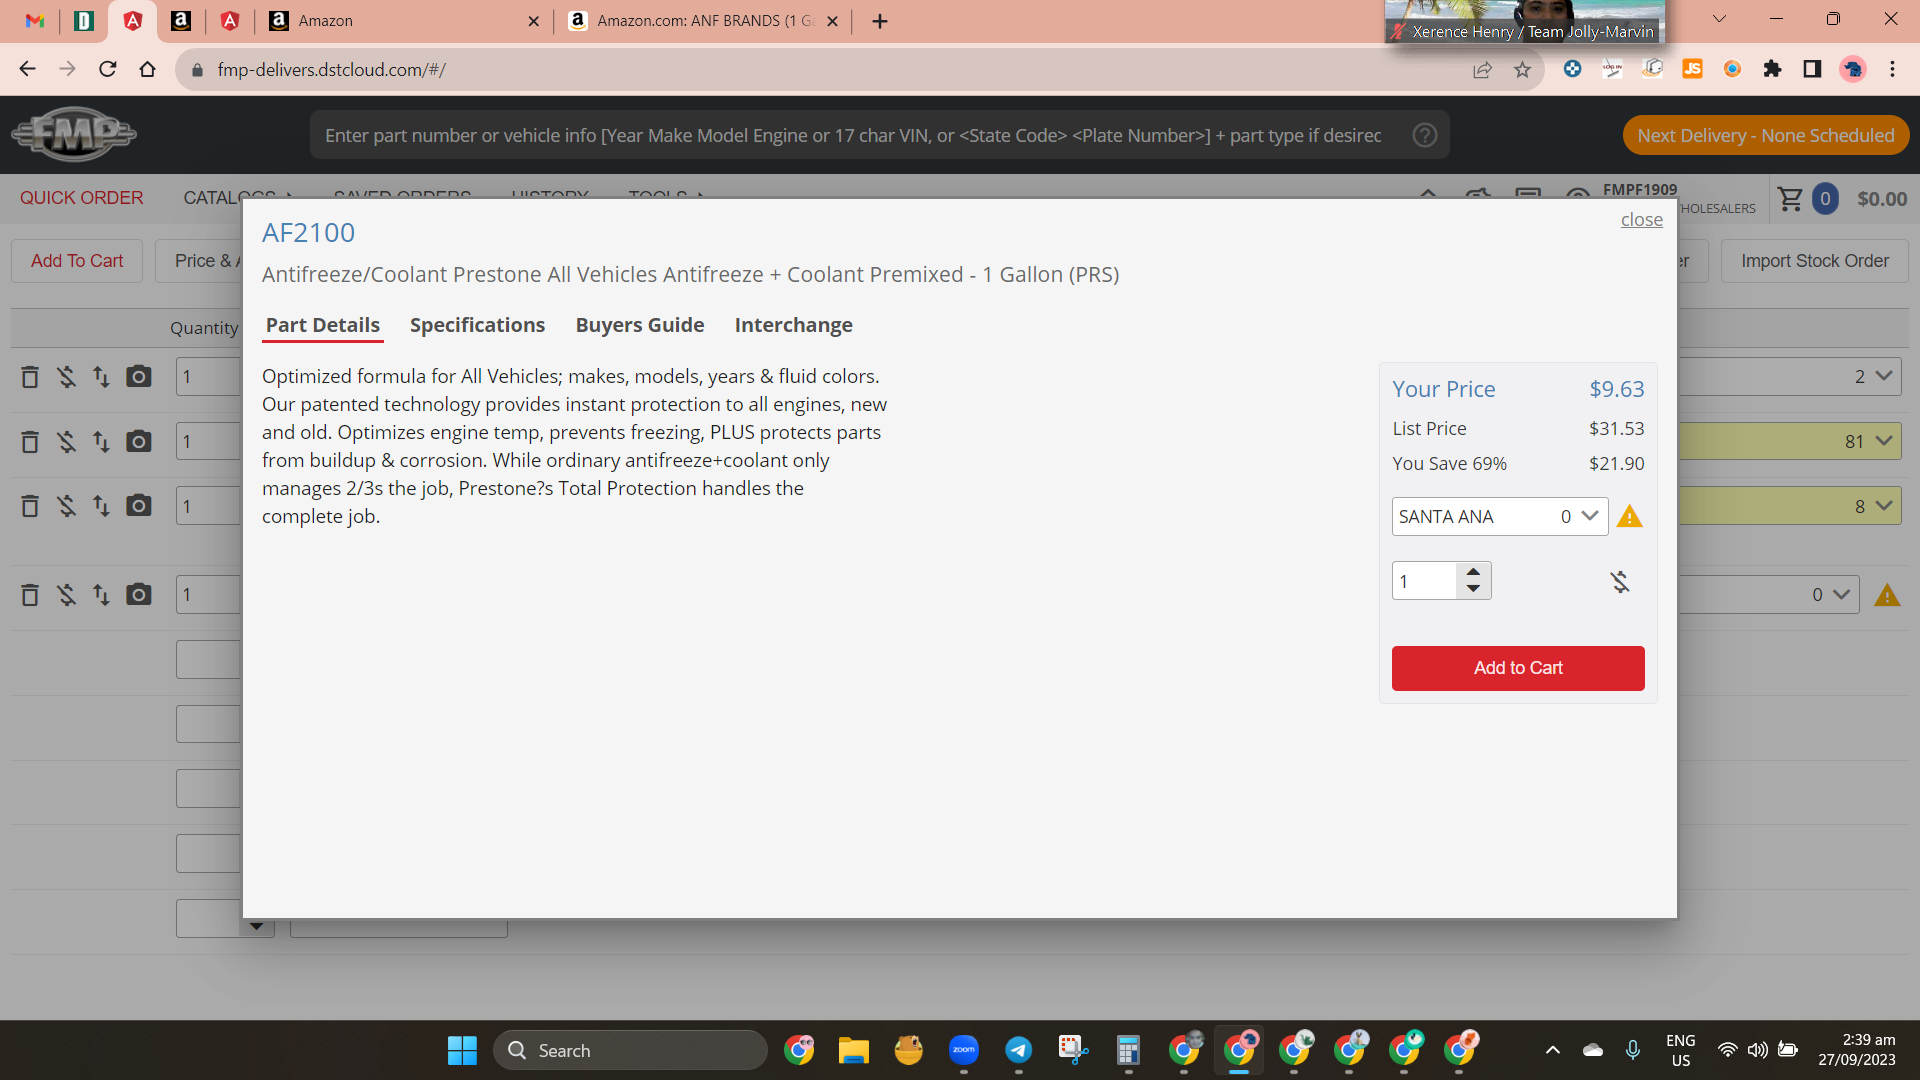The height and width of the screenshot is (1080, 1920).
Task: Click the first row quantity input
Action: coord(209,377)
